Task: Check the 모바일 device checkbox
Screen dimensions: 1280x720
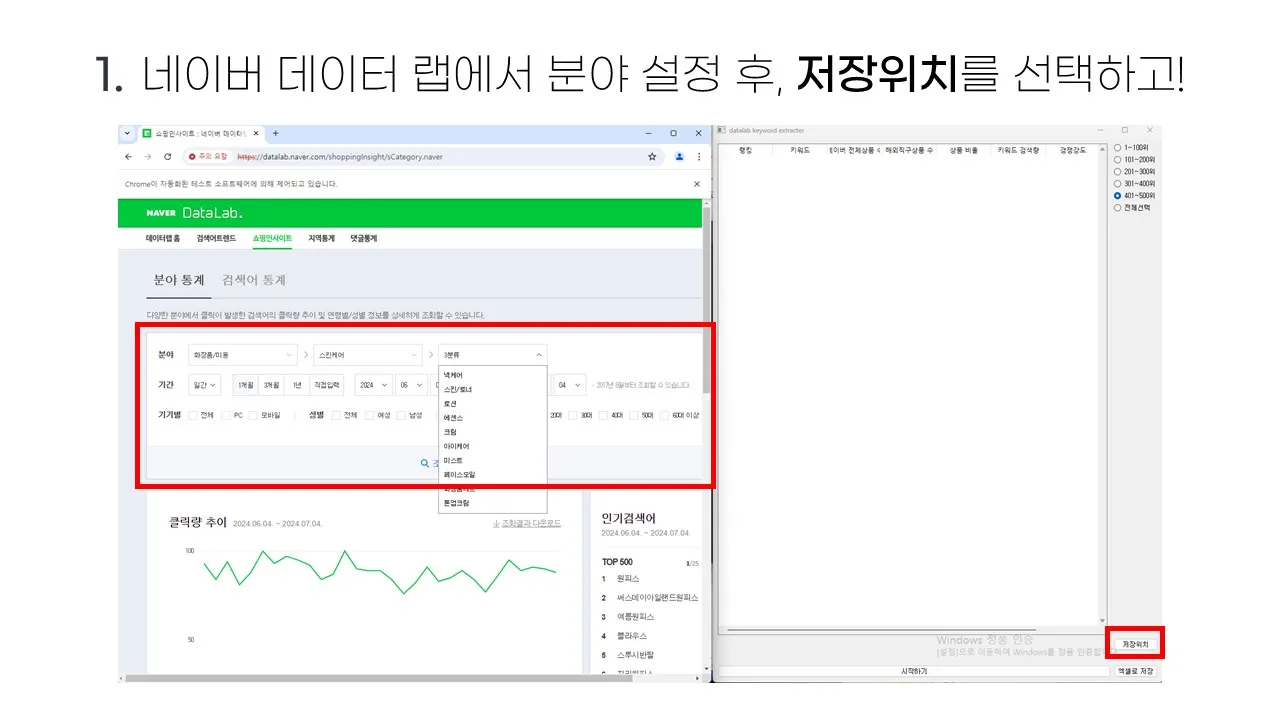Action: point(252,415)
